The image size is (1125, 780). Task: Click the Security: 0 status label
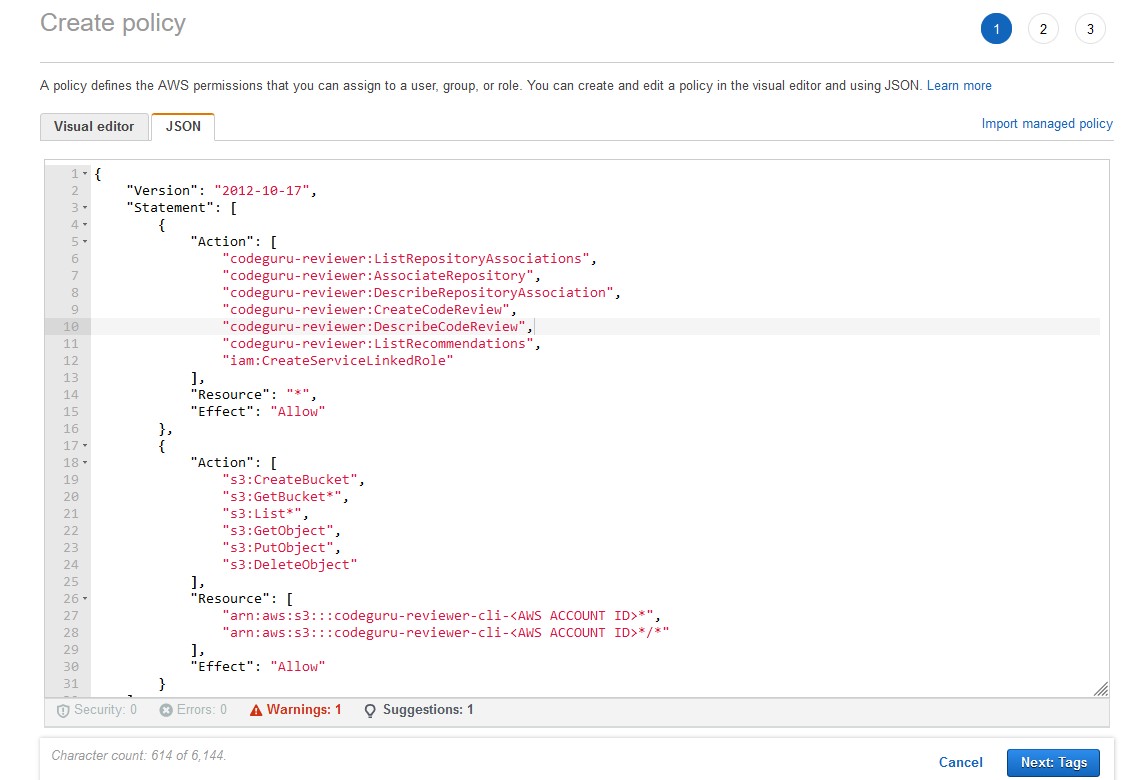coord(105,710)
